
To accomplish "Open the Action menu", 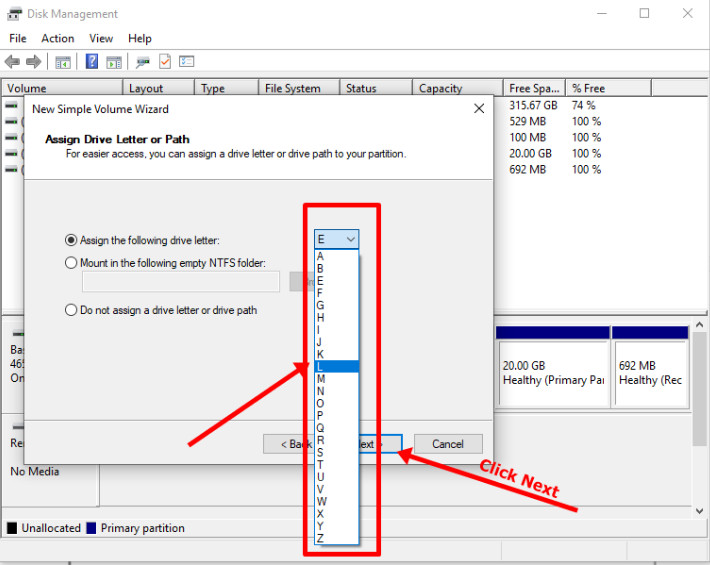I will click(x=58, y=38).
